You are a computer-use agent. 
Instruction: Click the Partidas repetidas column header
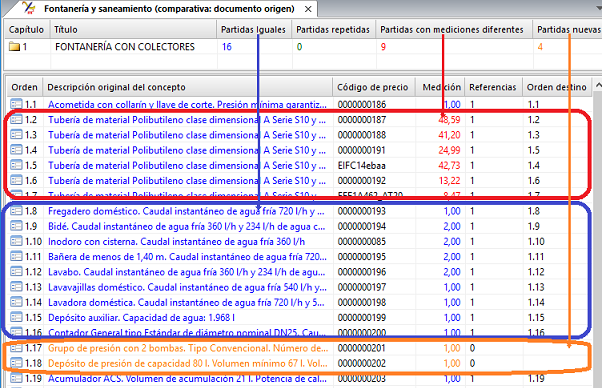click(333, 30)
